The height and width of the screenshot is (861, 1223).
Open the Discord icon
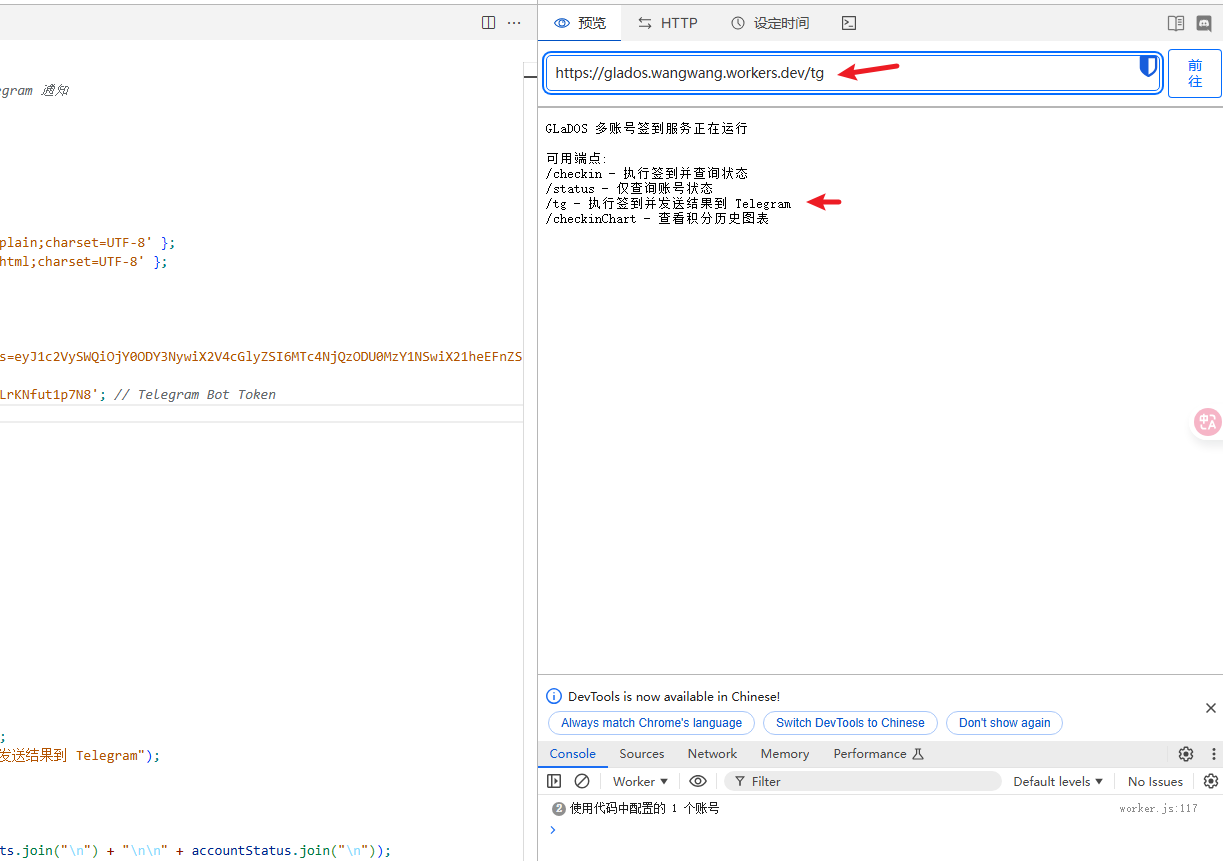click(1204, 23)
